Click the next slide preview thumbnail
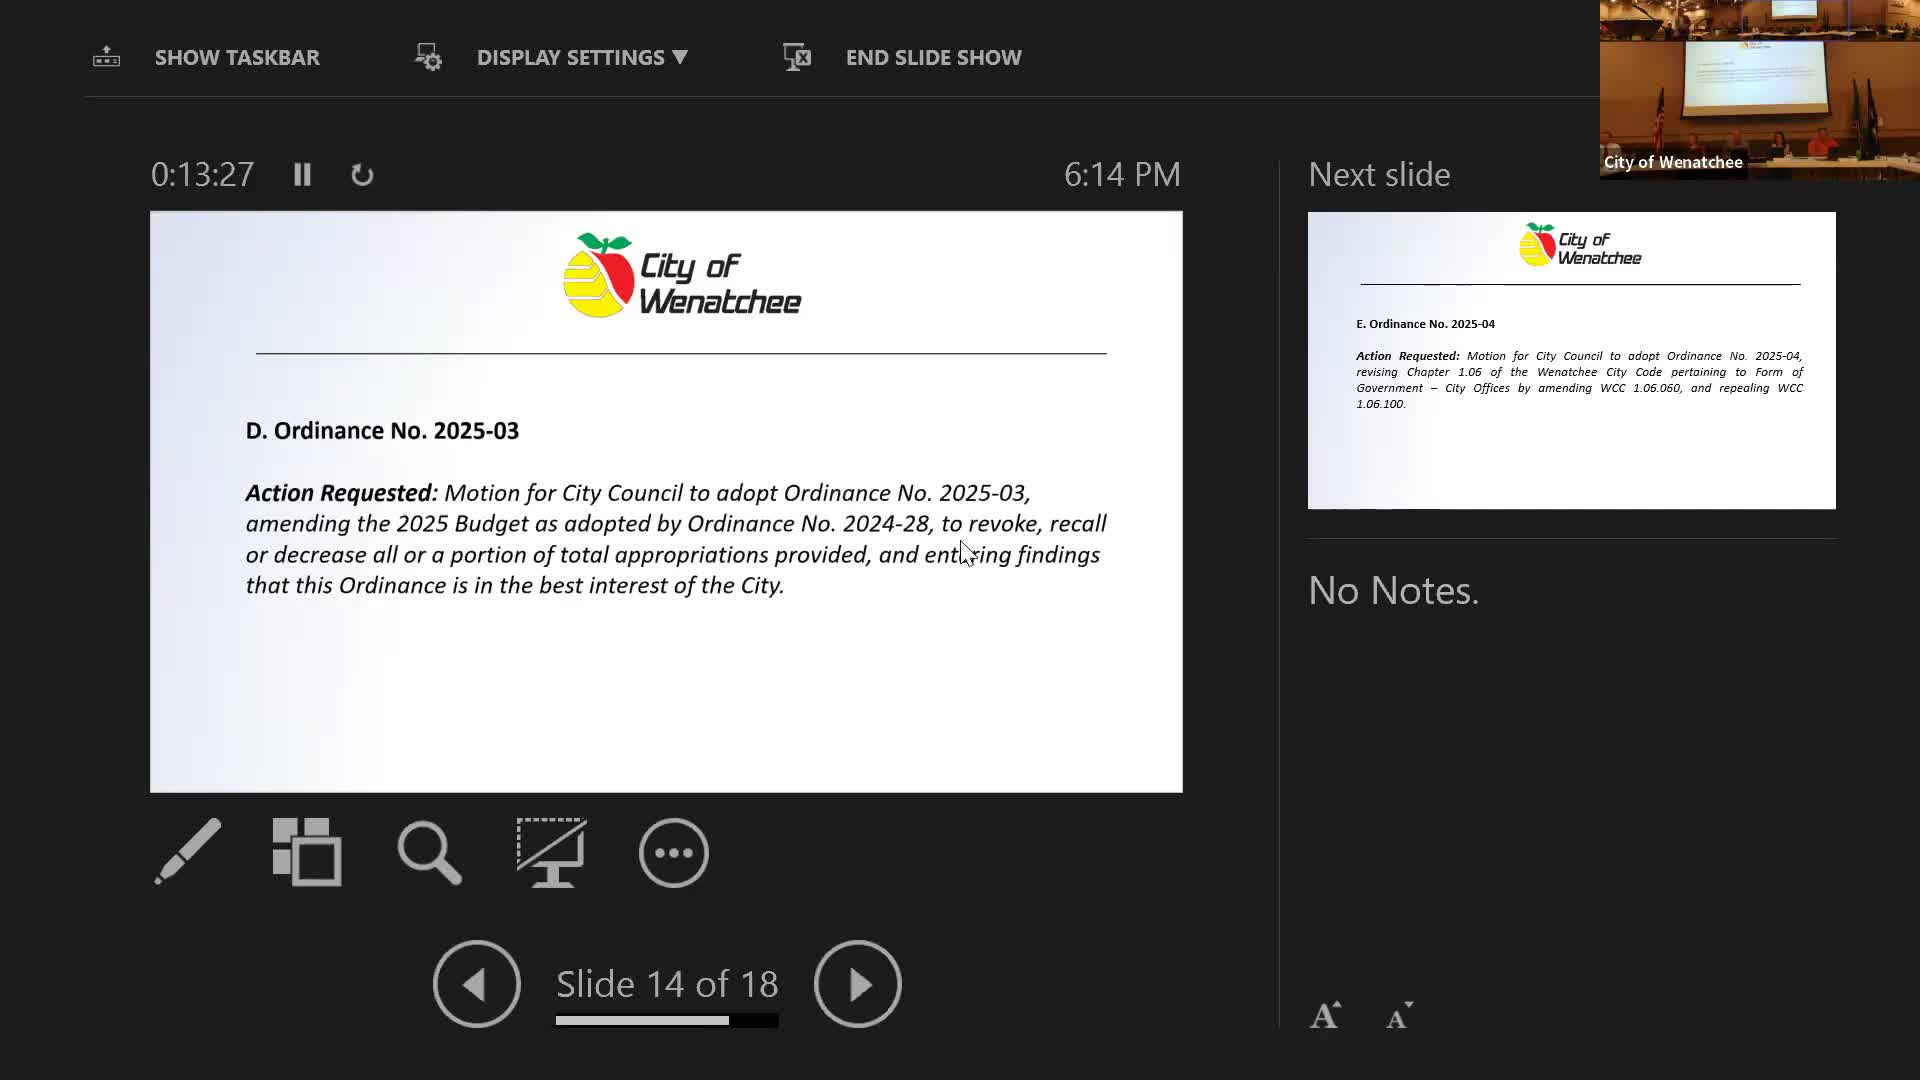The width and height of the screenshot is (1920, 1080). (1571, 360)
